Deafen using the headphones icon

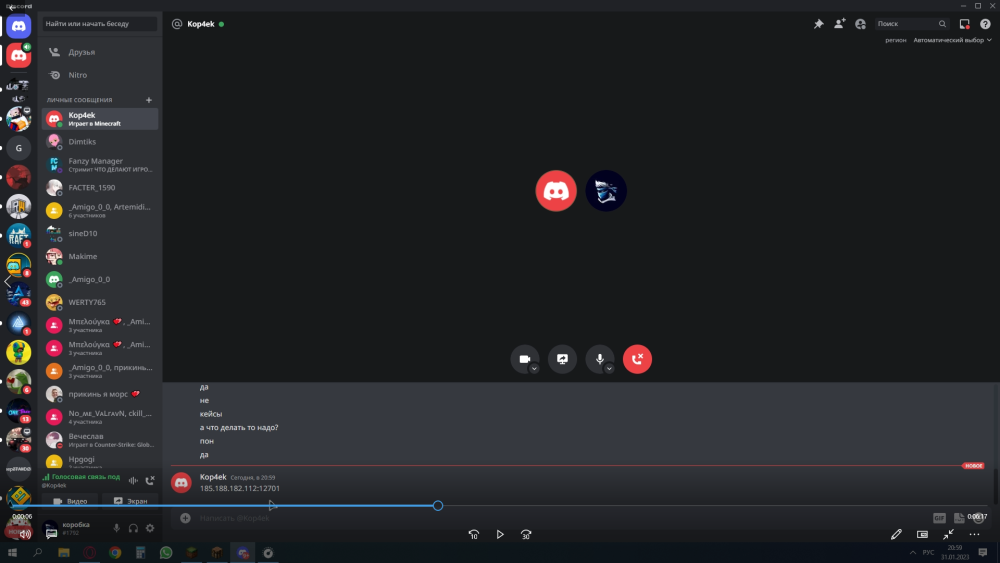(133, 528)
